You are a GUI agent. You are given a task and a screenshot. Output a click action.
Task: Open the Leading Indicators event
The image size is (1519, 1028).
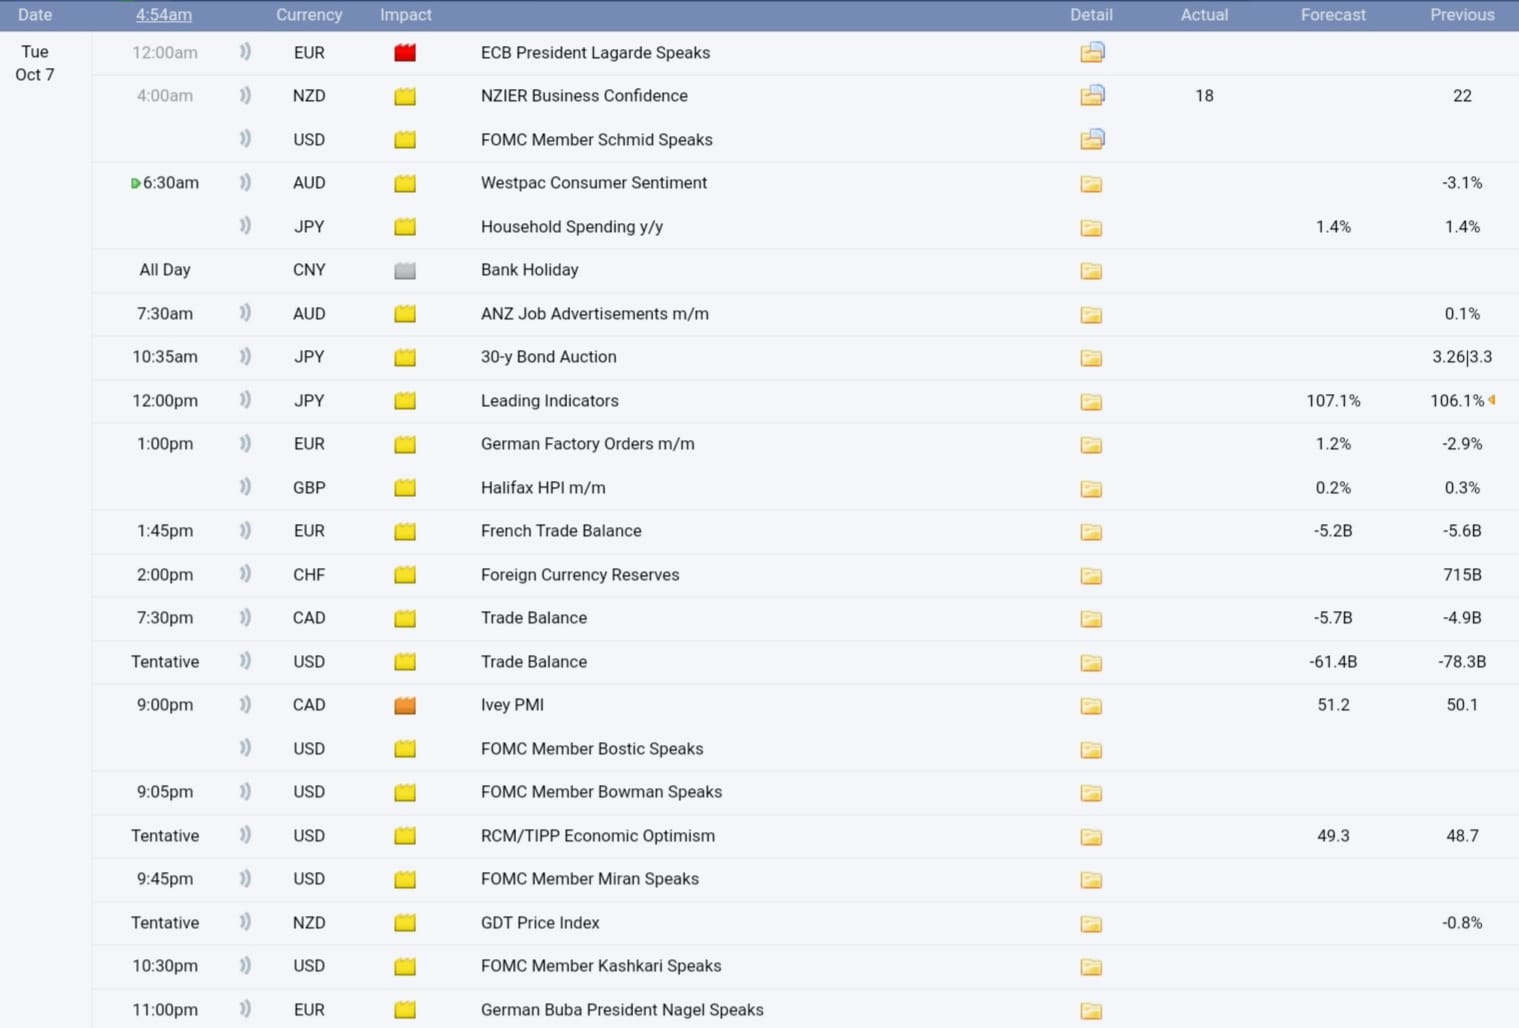549,401
